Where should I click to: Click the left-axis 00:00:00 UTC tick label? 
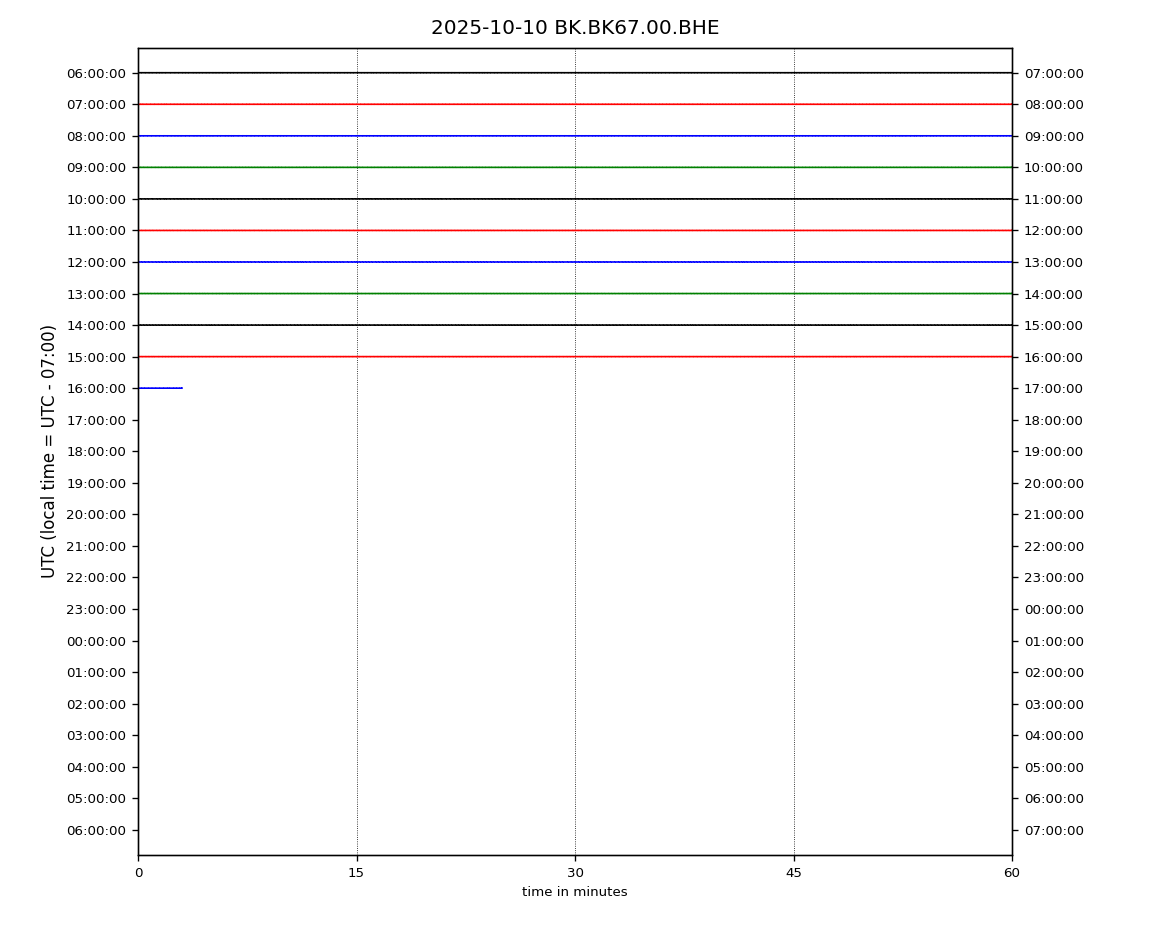pyautogui.click(x=96, y=641)
